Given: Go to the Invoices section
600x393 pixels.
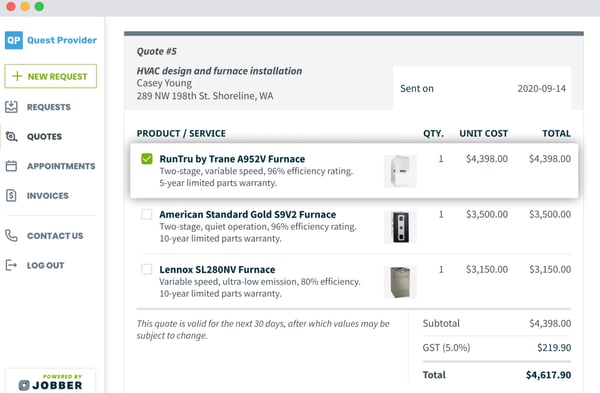Looking at the screenshot, I should [x=48, y=196].
